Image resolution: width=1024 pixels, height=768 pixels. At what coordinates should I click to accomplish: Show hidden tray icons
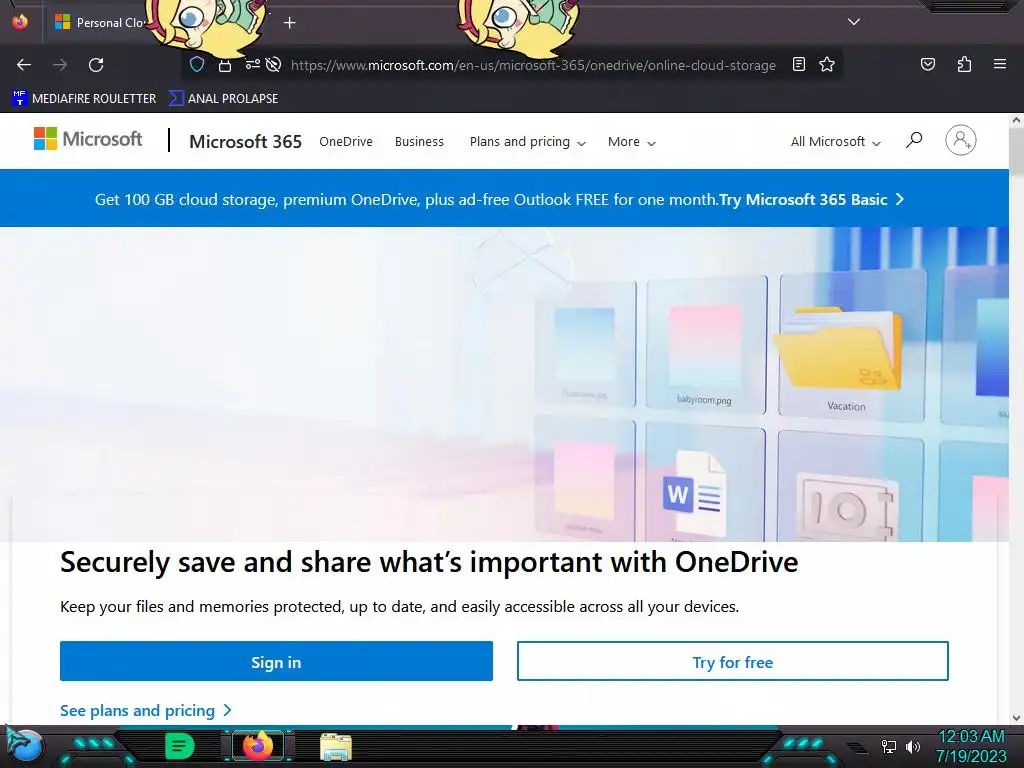(856, 747)
